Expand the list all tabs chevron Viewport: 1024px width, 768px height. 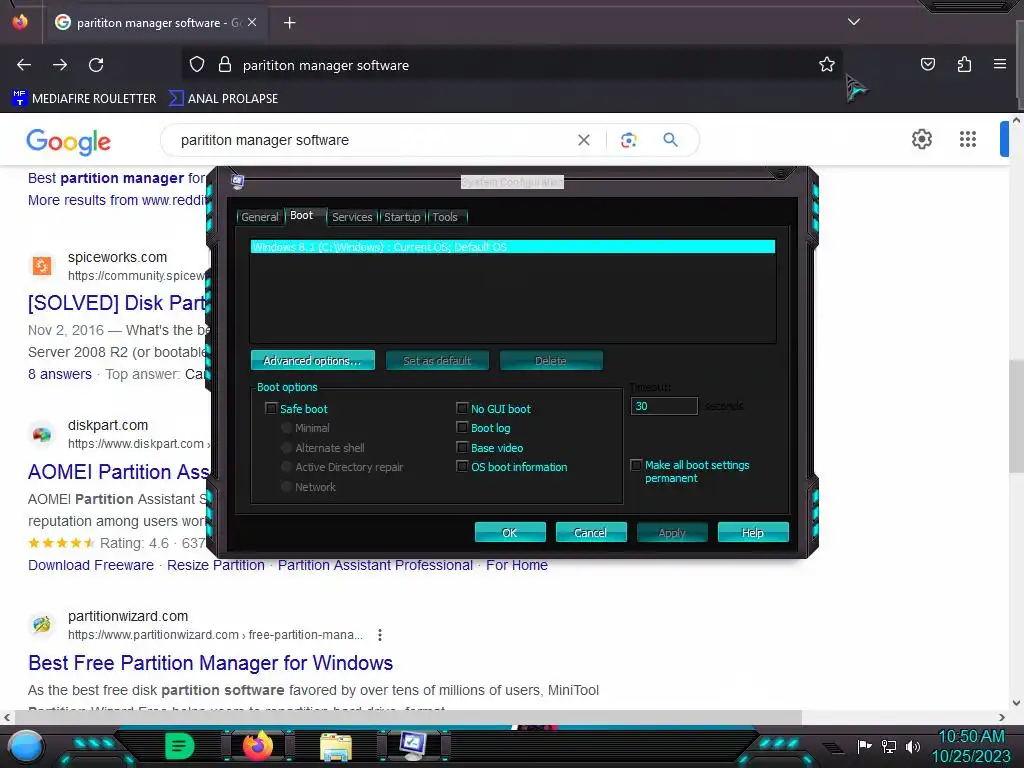coord(854,22)
